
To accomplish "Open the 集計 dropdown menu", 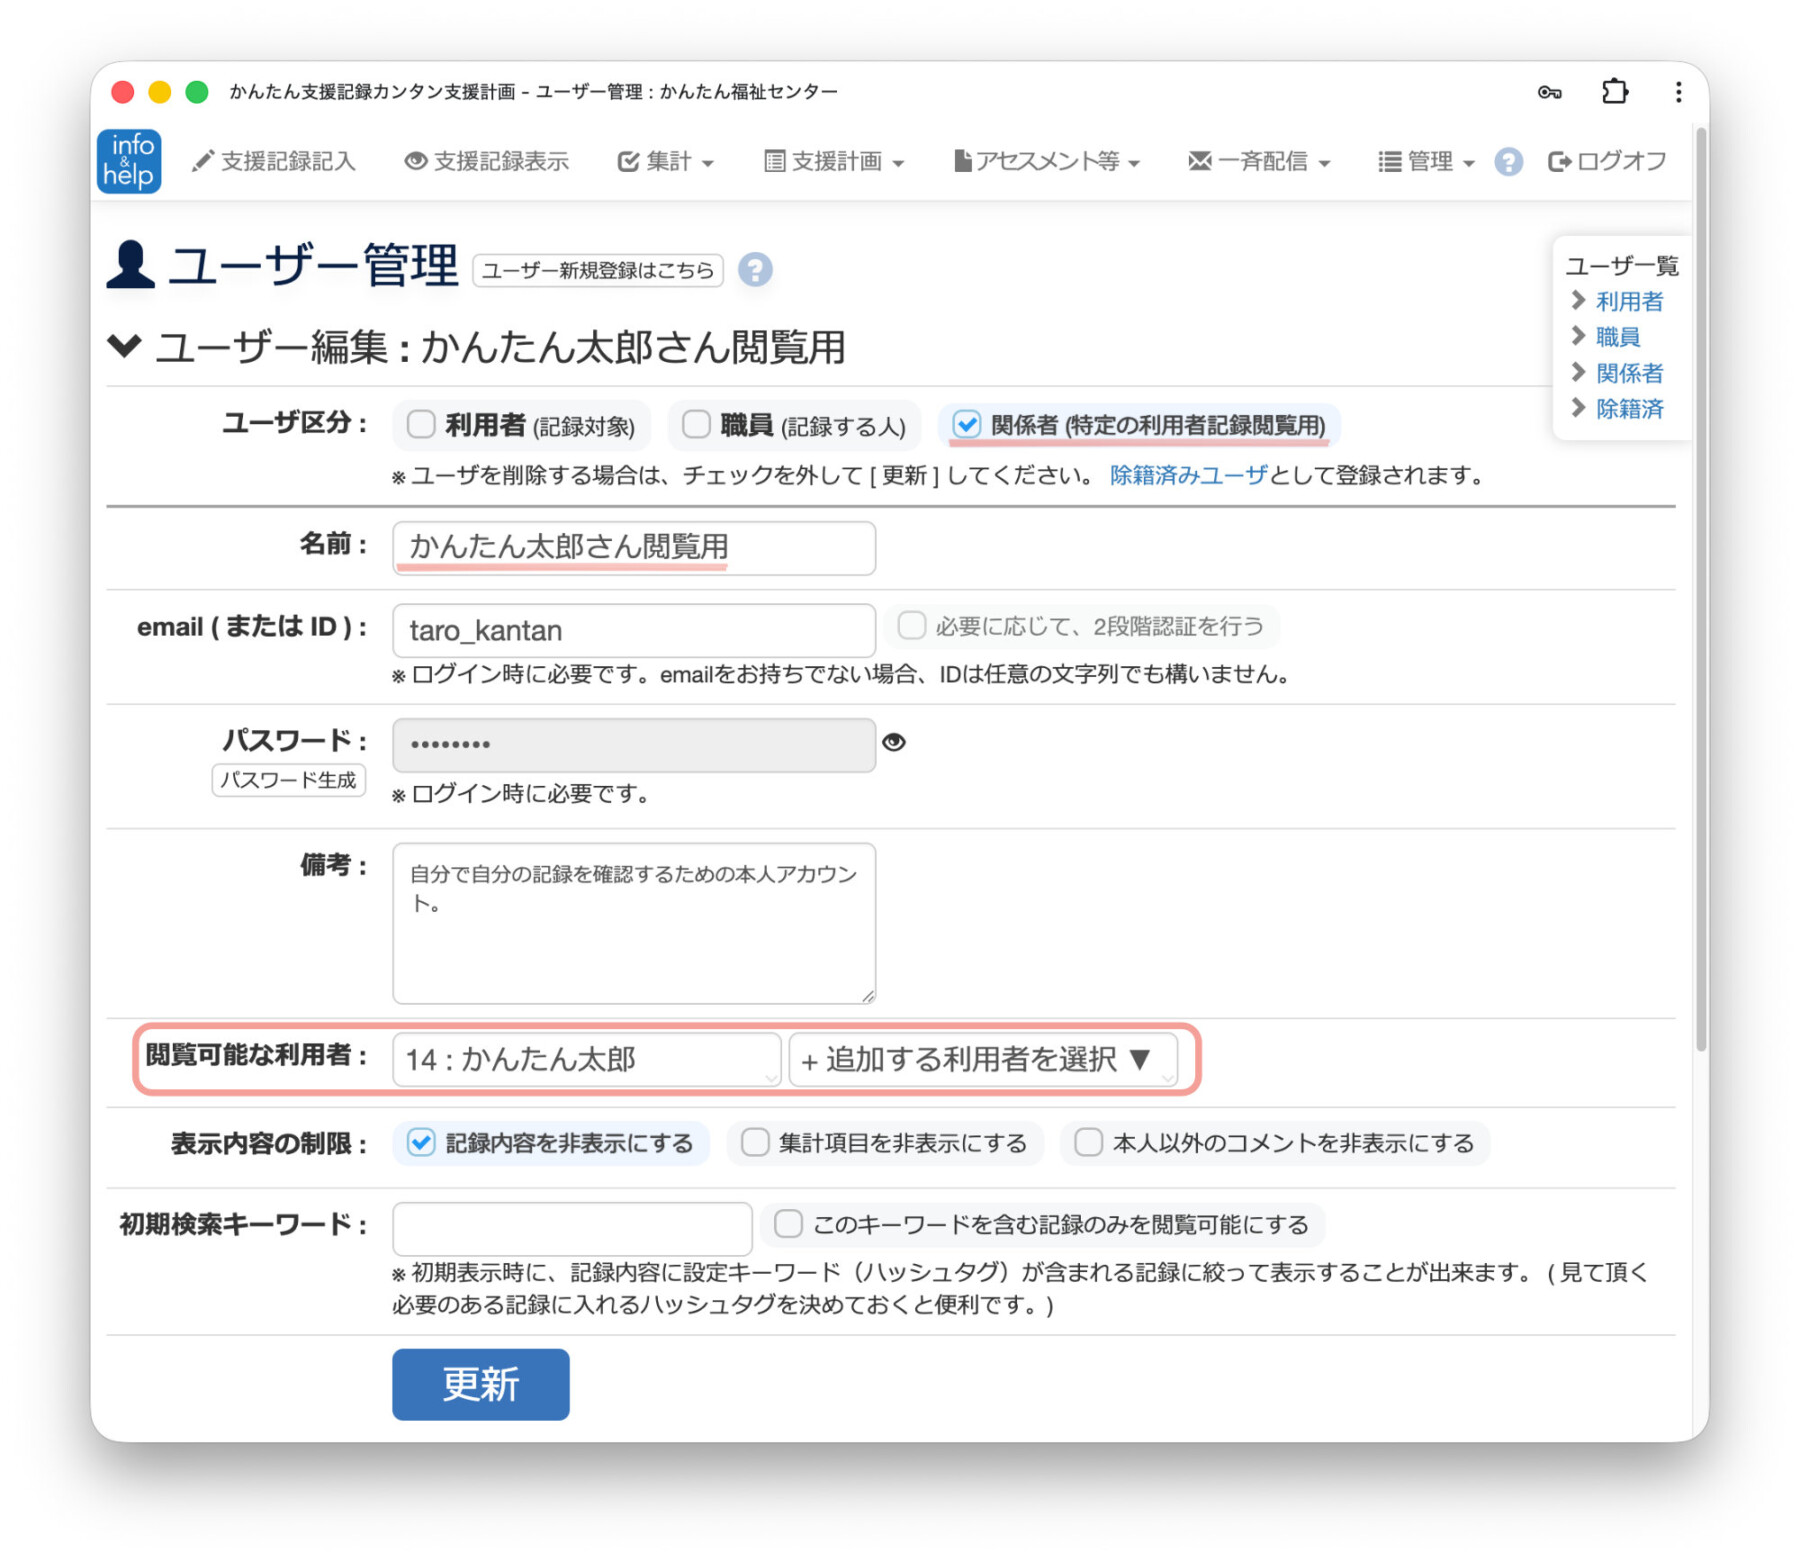I will pyautogui.click(x=665, y=161).
